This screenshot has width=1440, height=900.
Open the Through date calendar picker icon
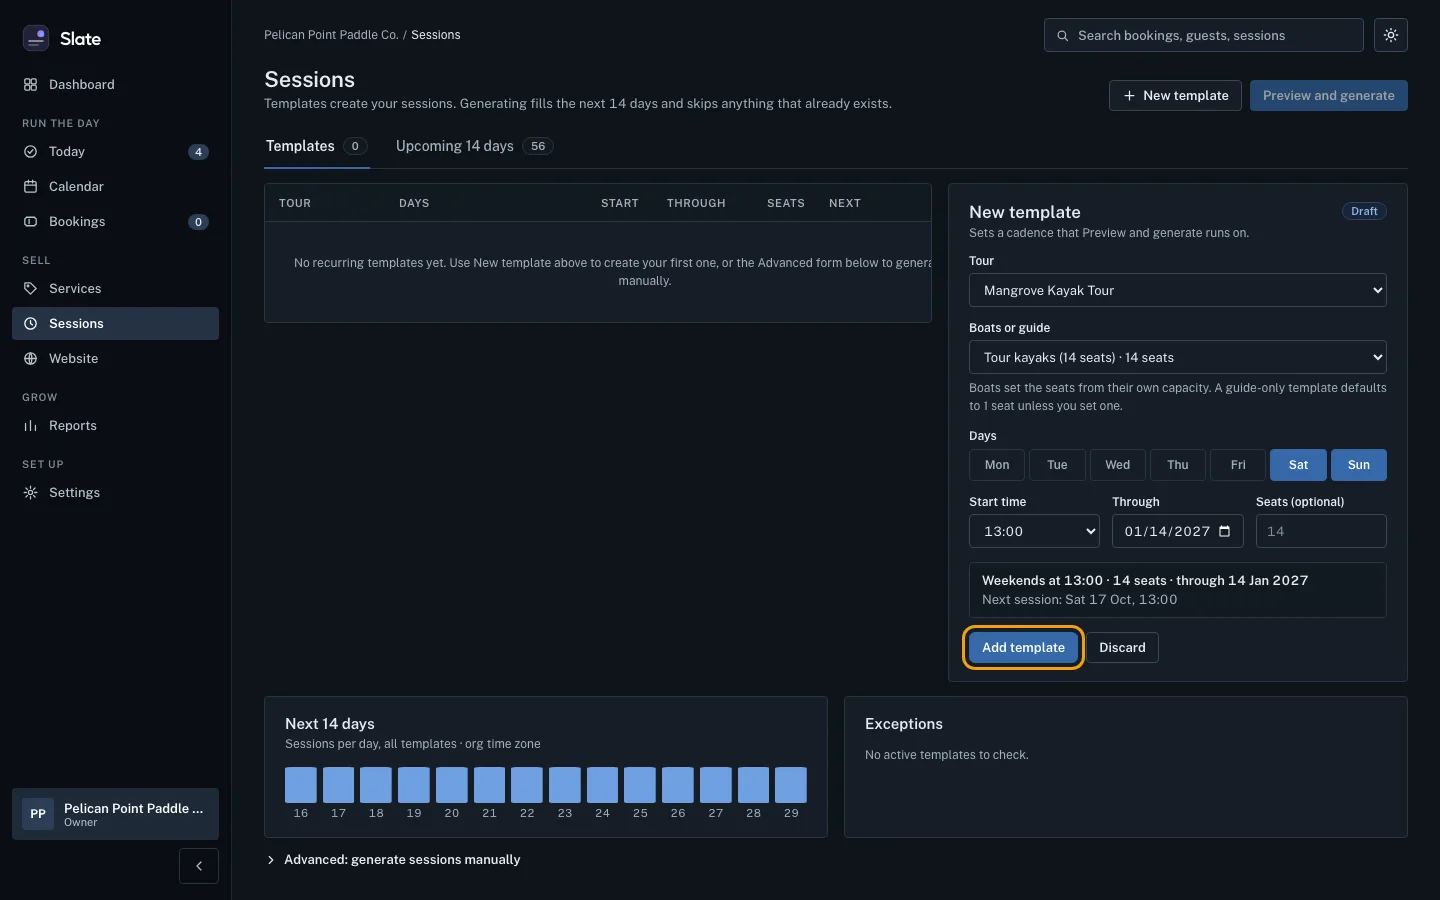(x=1225, y=531)
